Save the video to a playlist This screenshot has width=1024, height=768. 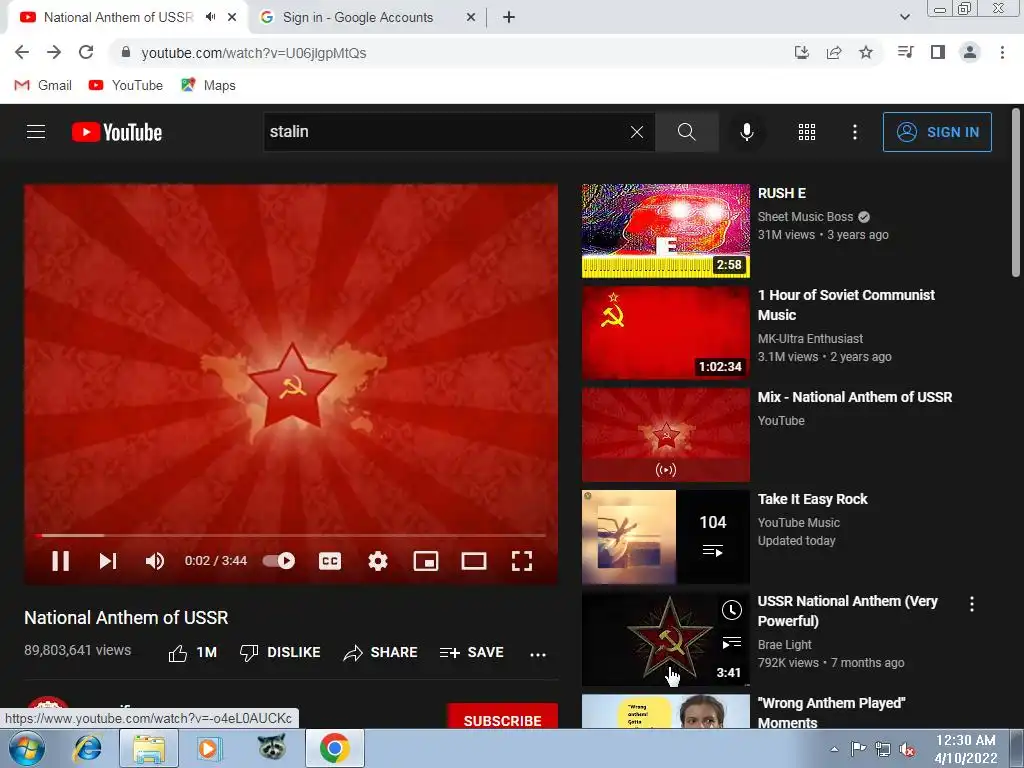(472, 652)
